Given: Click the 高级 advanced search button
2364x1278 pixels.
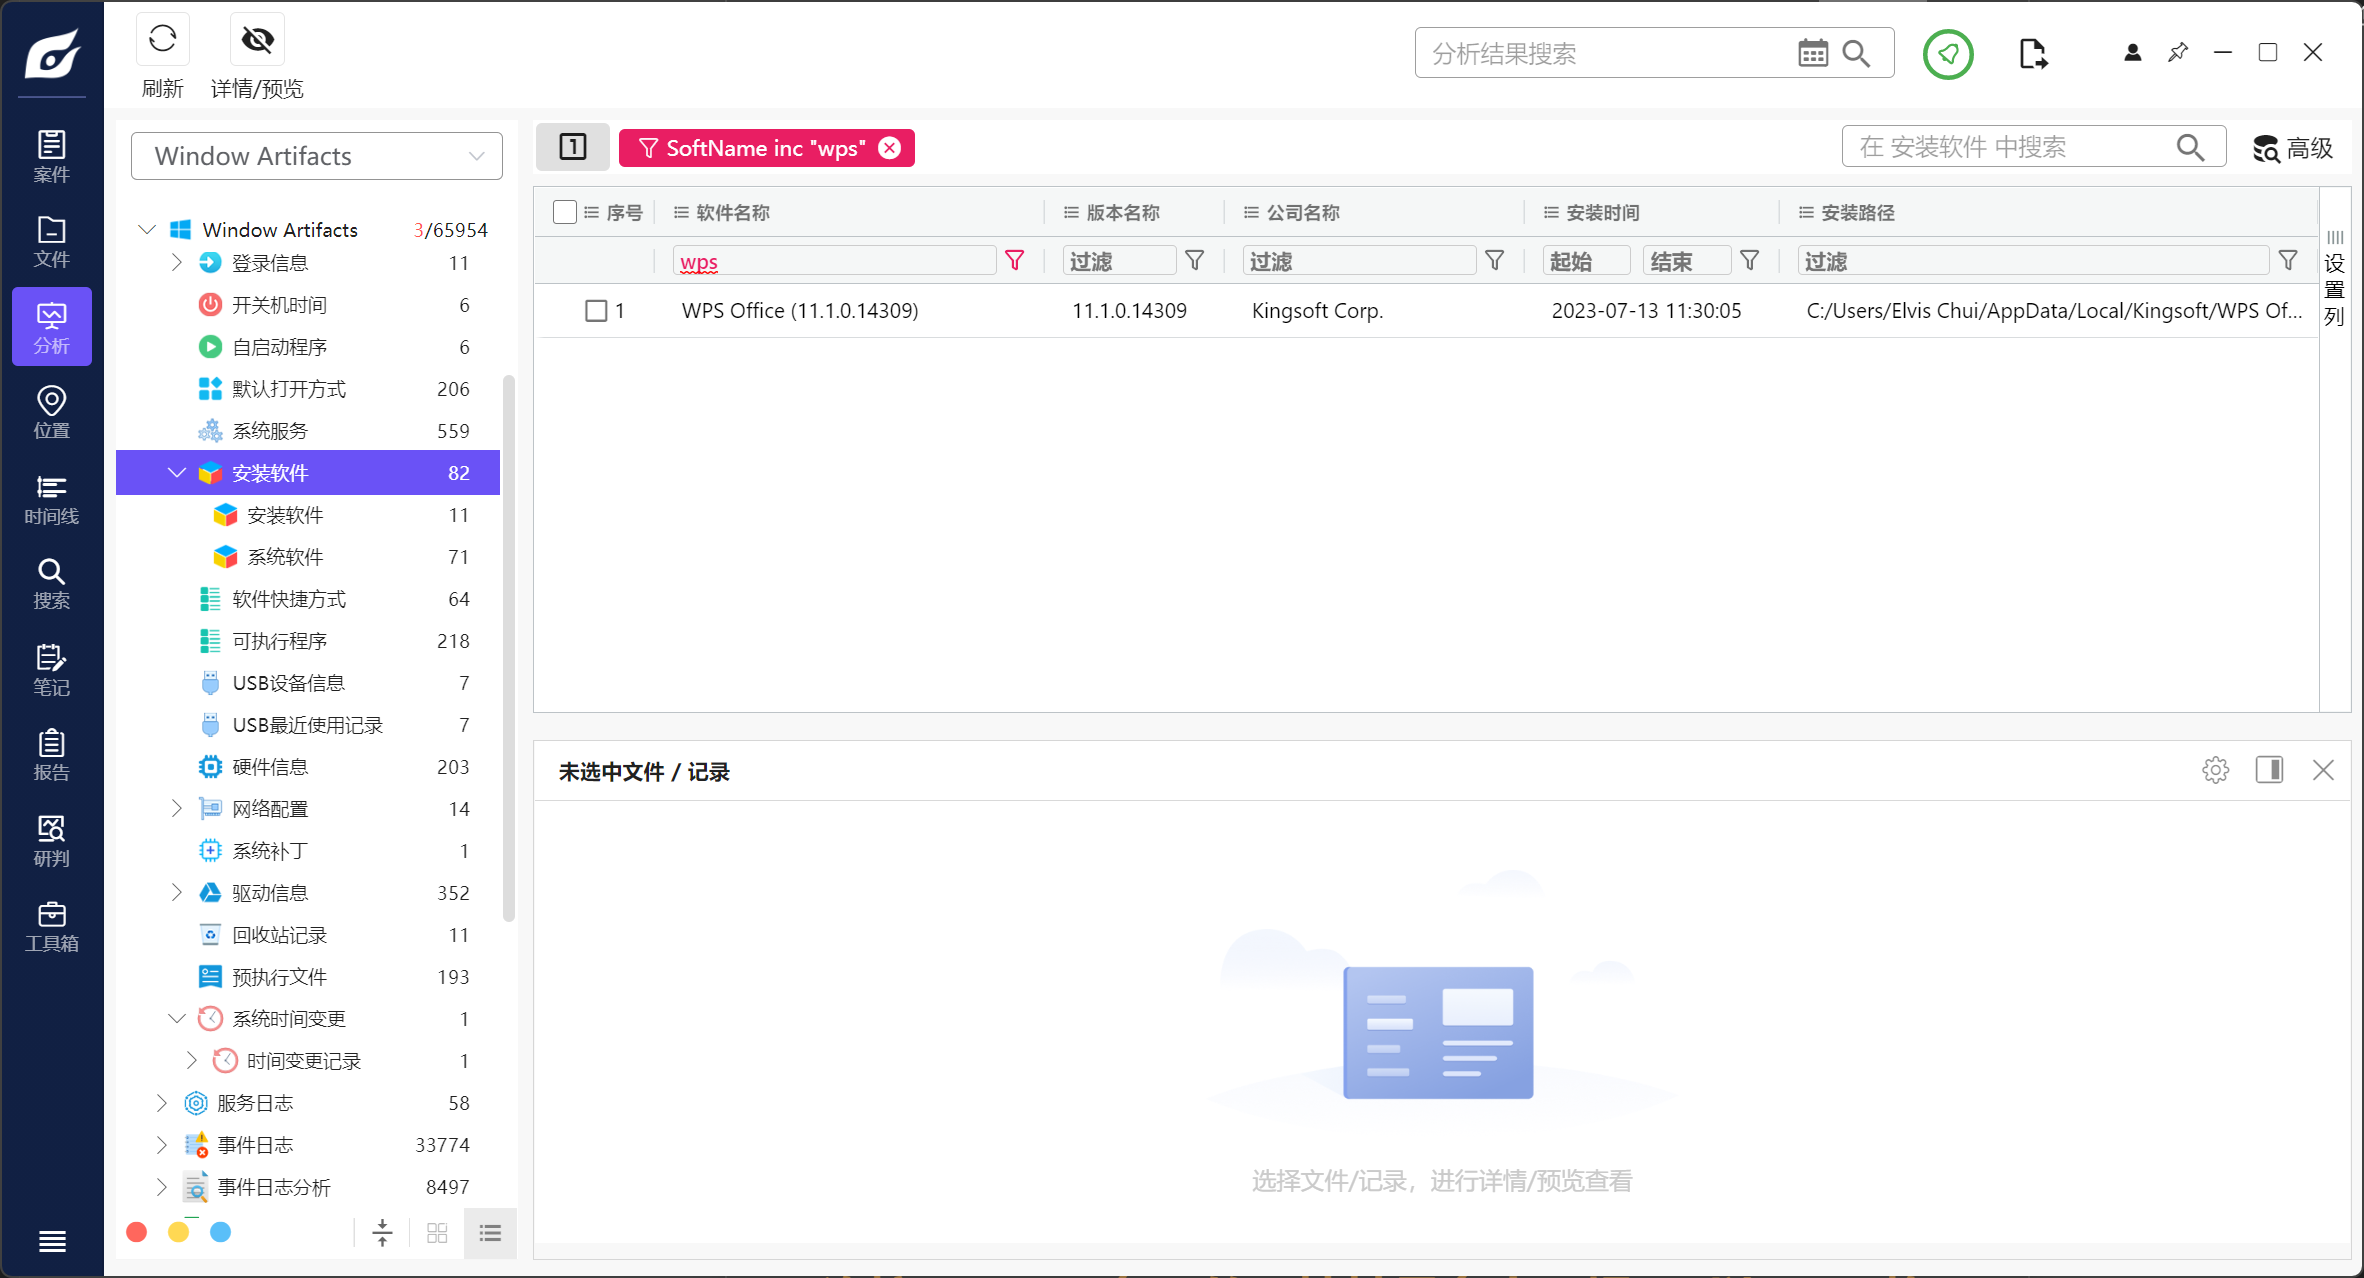Looking at the screenshot, I should [x=2292, y=148].
